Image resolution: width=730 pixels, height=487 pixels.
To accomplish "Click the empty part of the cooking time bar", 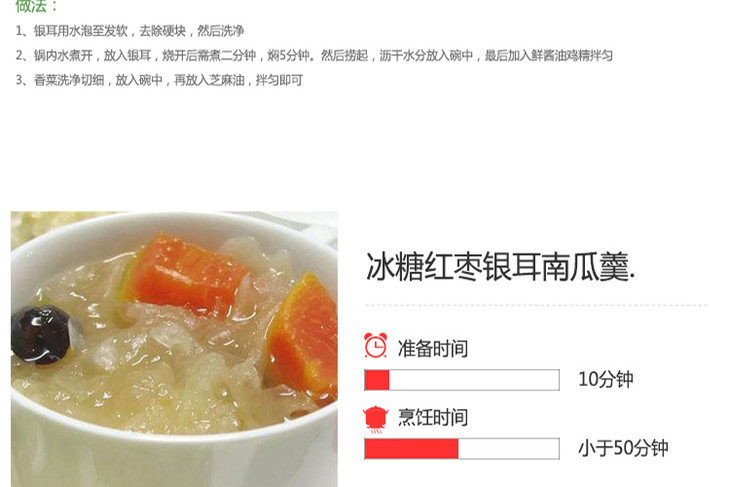I will (x=509, y=449).
